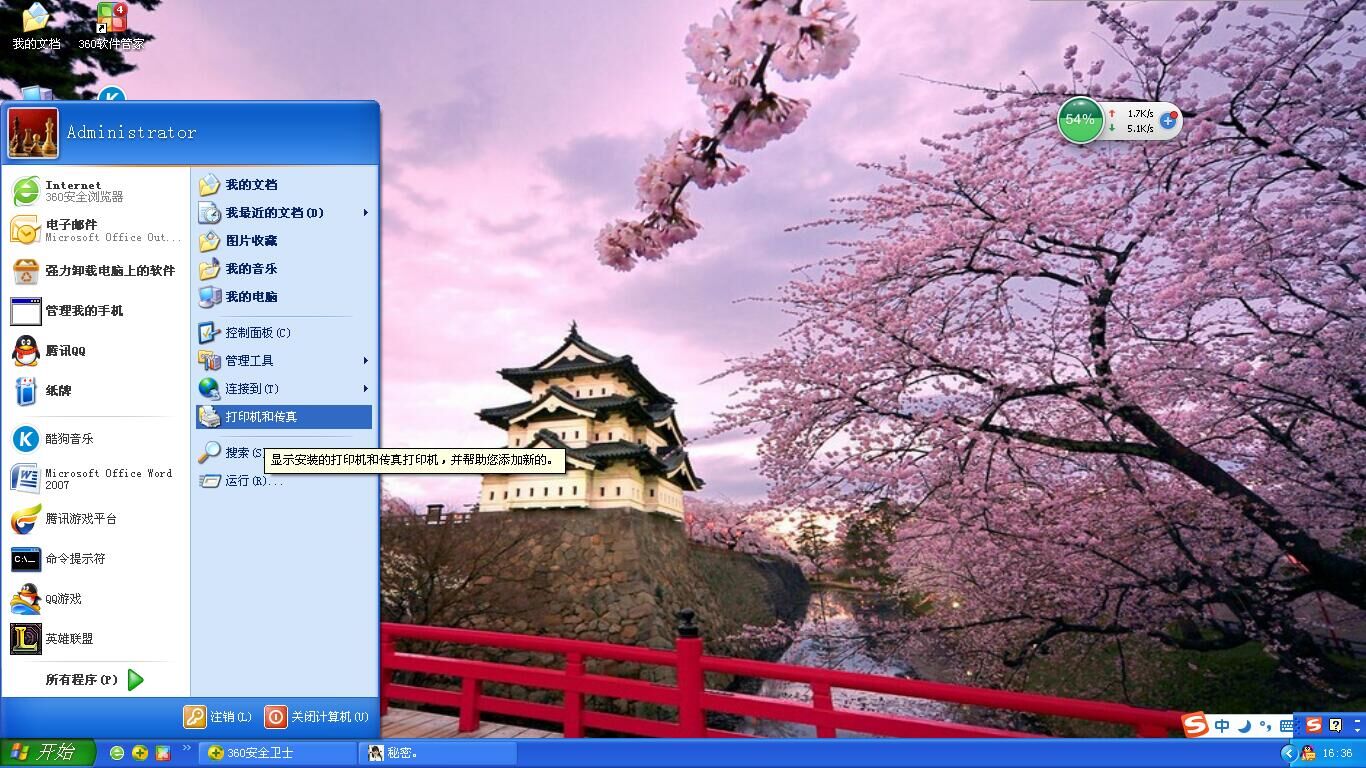Viewport: 1366px width, 768px height.
Task: Open 我的电脑 from the start menu
Action: [x=284, y=297]
